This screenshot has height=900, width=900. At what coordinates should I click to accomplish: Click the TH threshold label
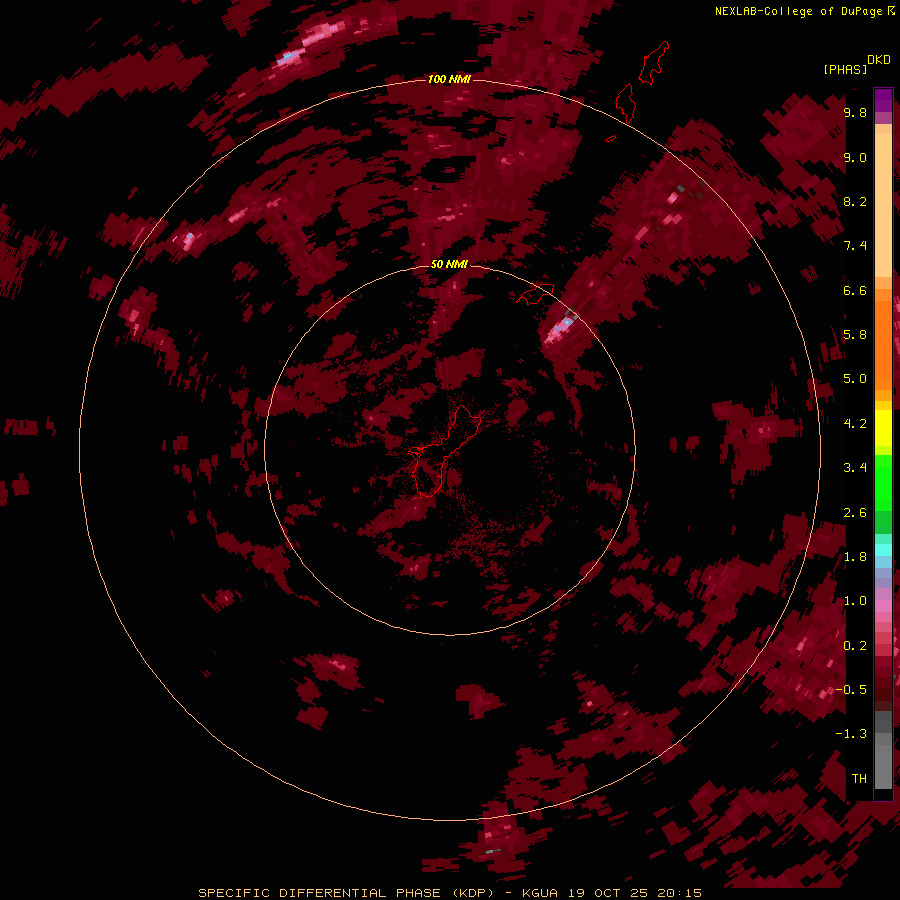859,779
